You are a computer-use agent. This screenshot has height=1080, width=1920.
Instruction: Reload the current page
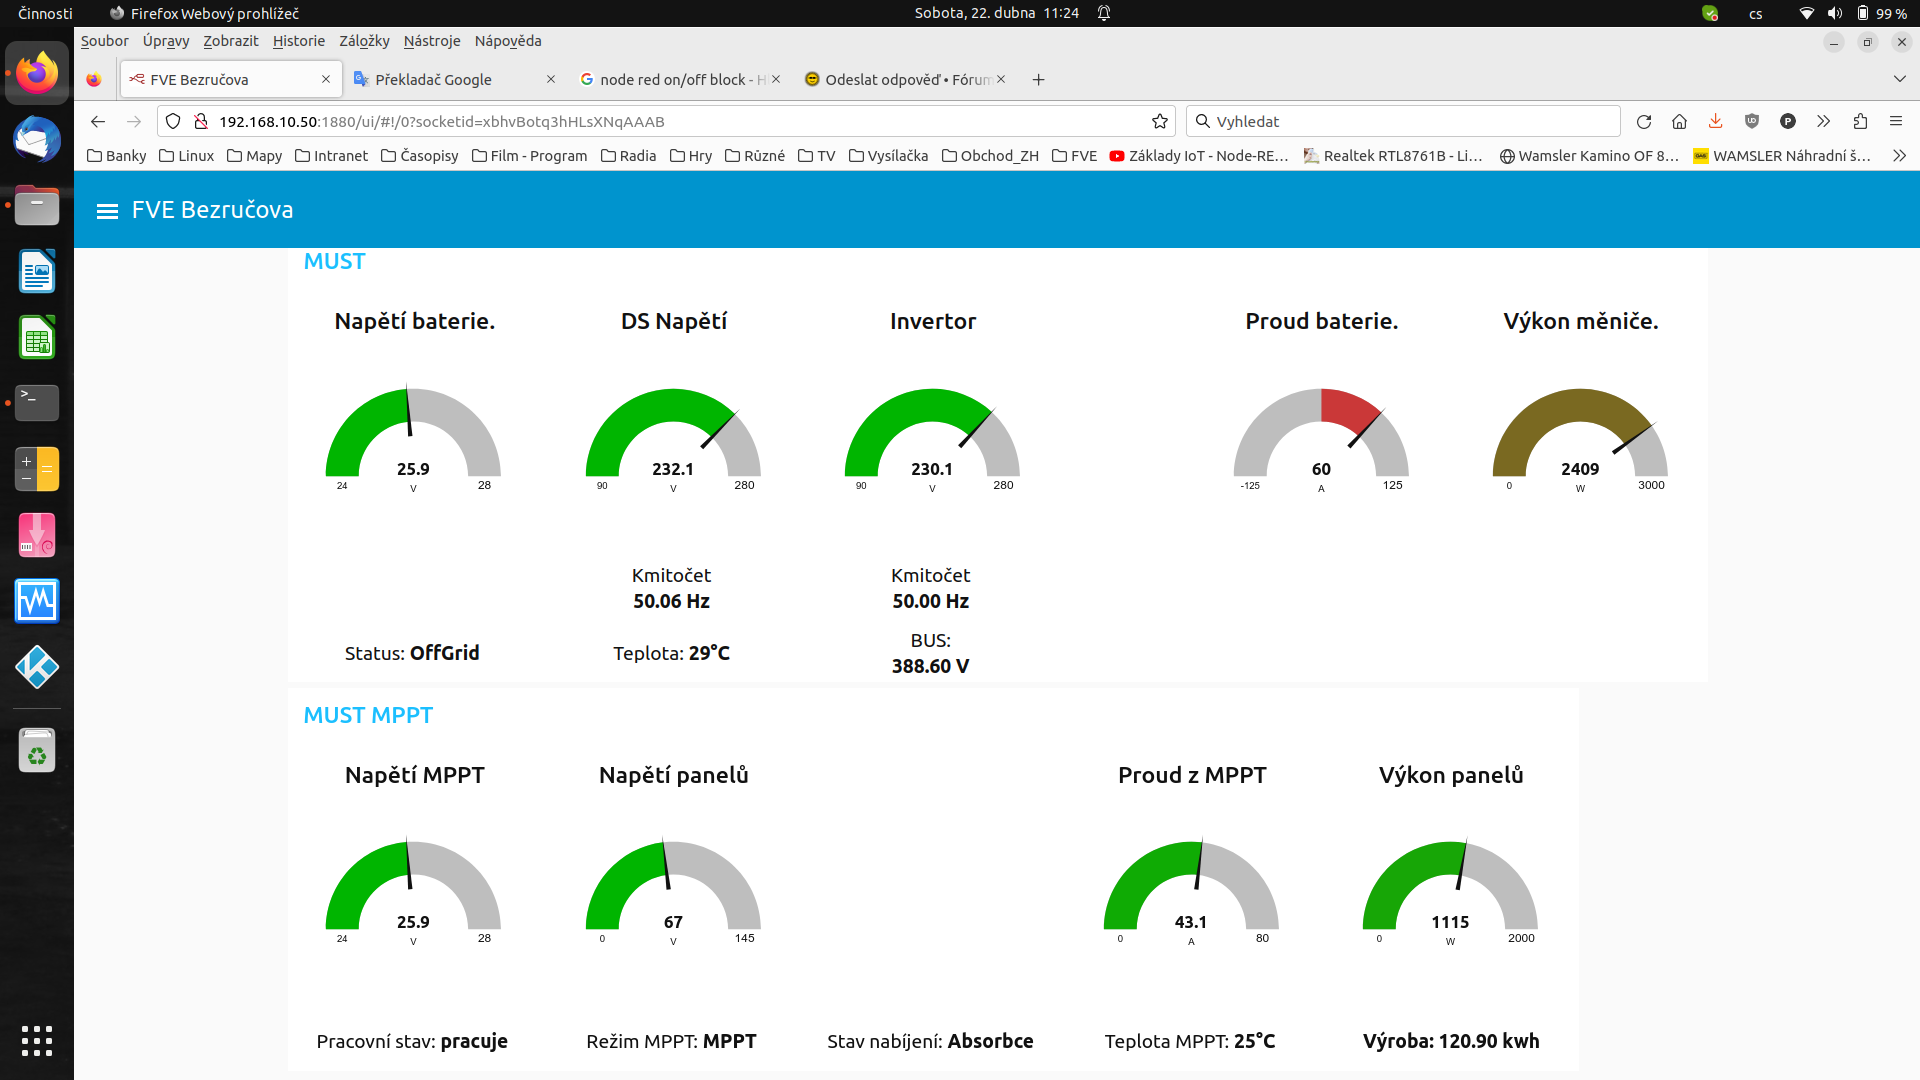click(x=1643, y=122)
